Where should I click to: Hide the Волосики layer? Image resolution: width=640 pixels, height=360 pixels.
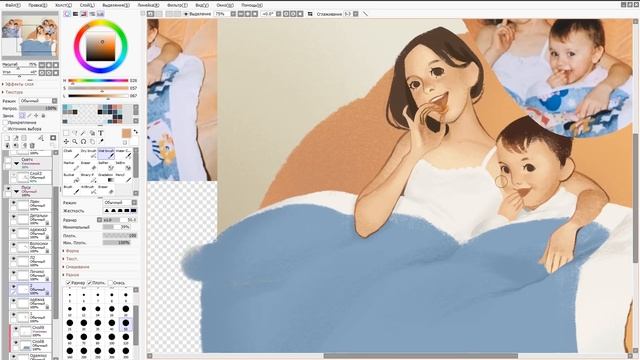coord(13,245)
